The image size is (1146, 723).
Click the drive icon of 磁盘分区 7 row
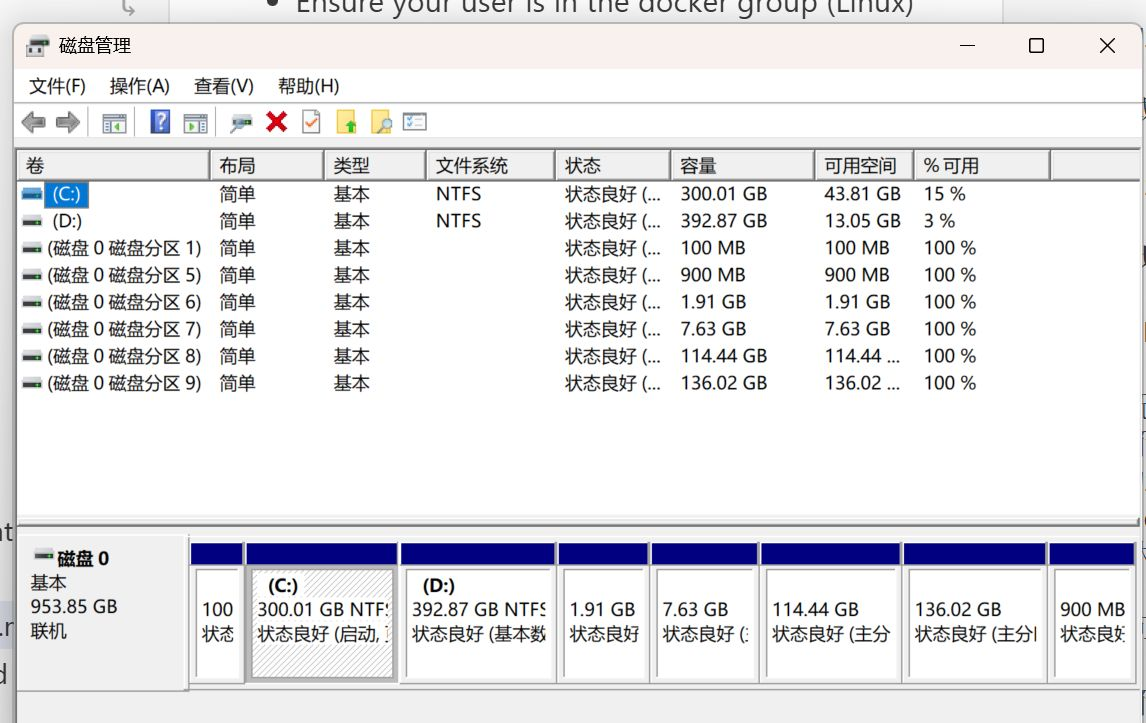point(31,330)
